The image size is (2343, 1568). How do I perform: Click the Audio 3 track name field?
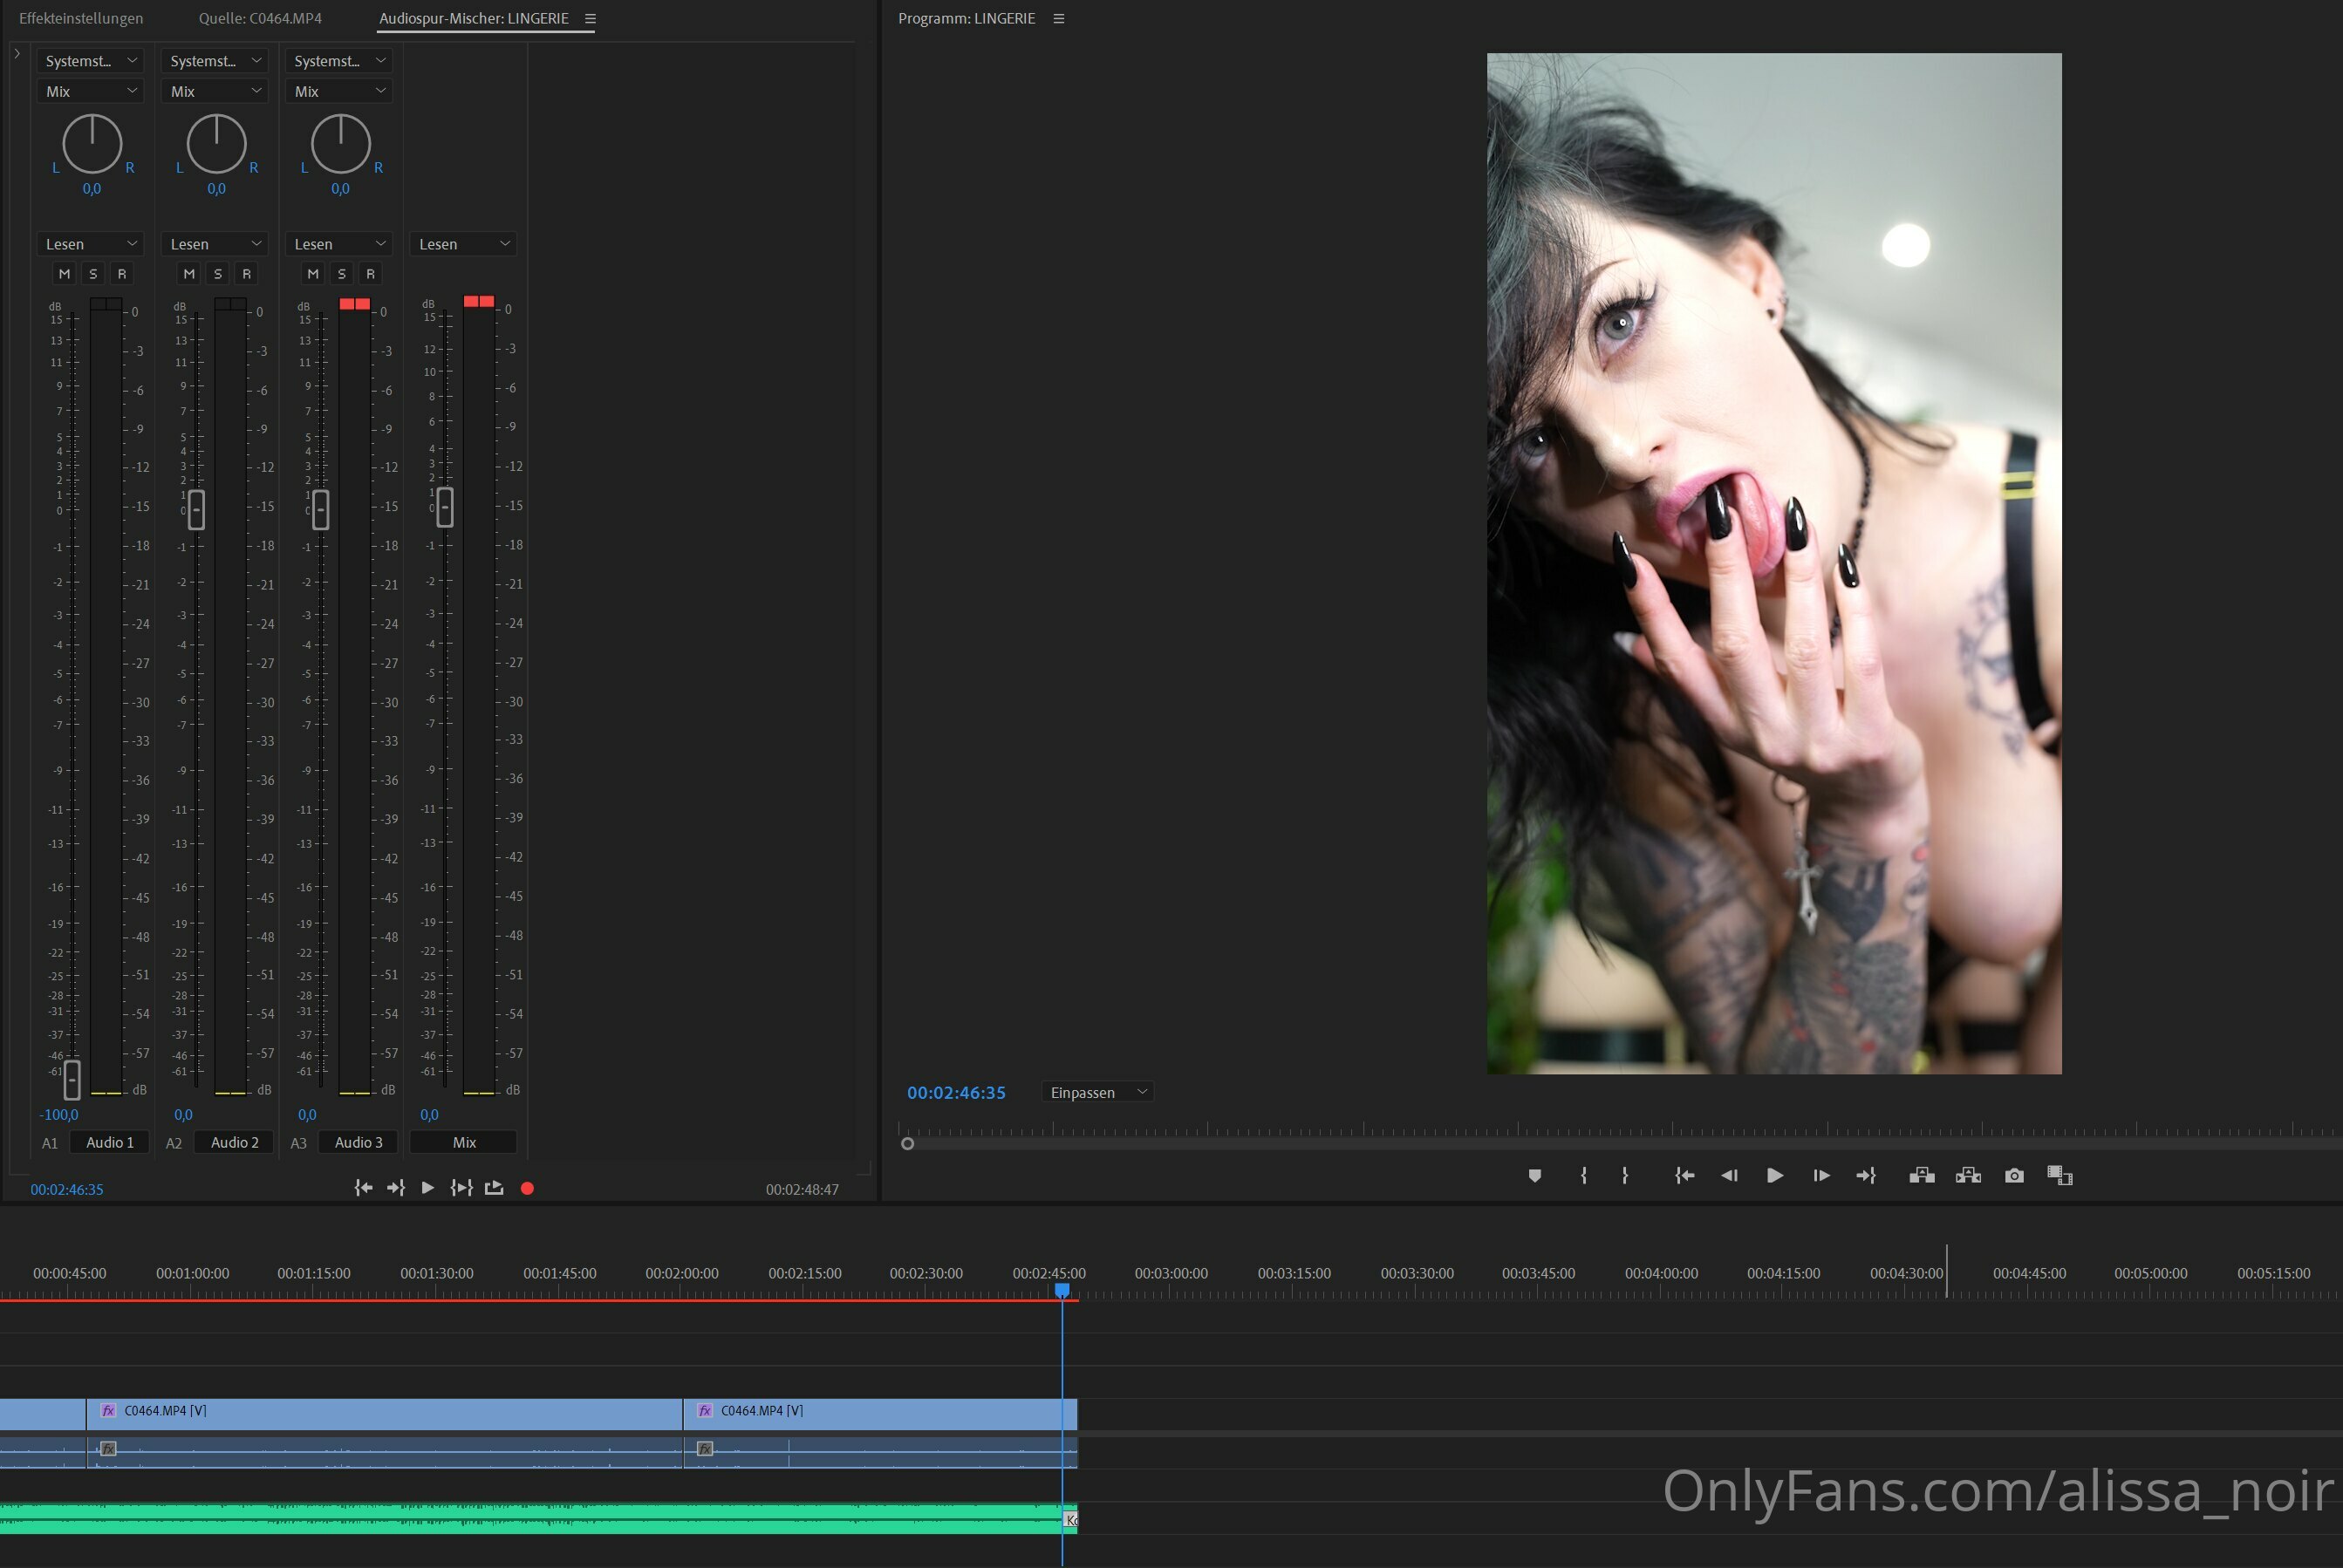pos(358,1142)
